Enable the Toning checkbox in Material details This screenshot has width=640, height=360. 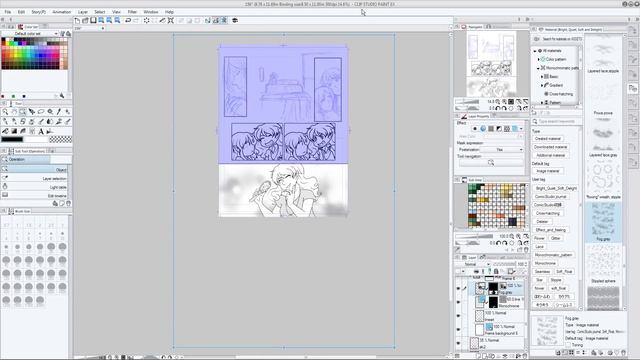click(x=568, y=345)
